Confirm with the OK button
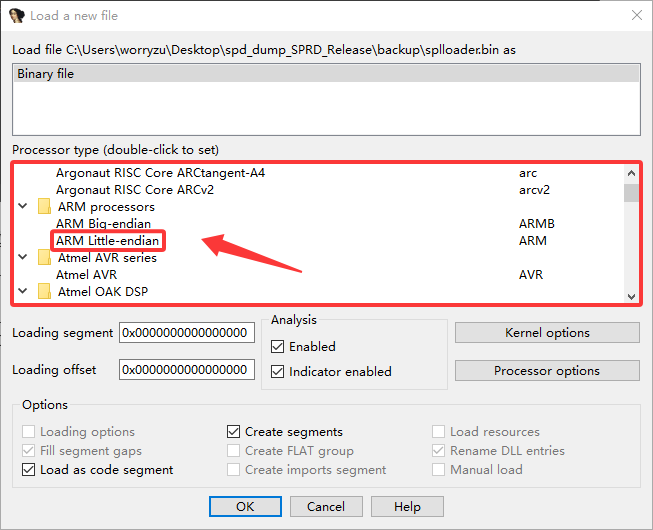 coord(245,506)
